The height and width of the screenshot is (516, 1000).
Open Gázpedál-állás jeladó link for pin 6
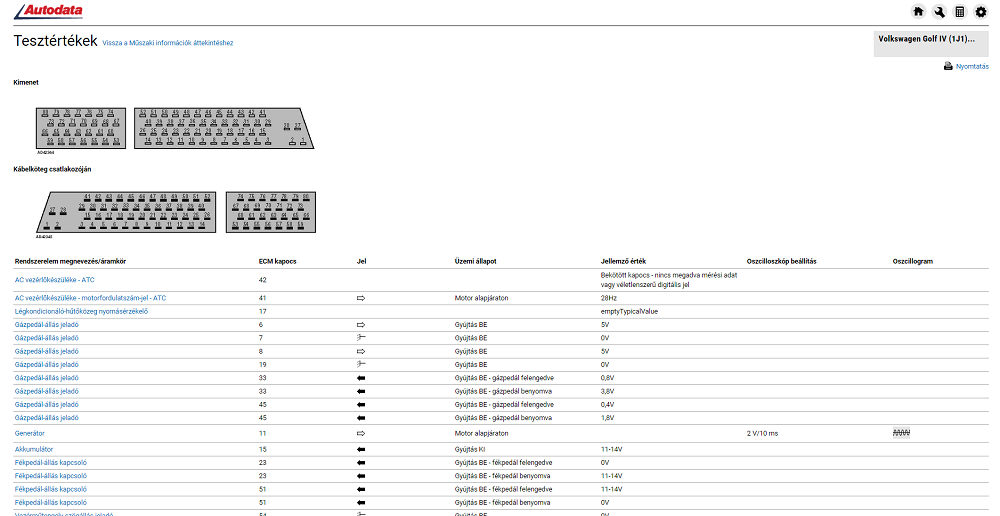(47, 325)
